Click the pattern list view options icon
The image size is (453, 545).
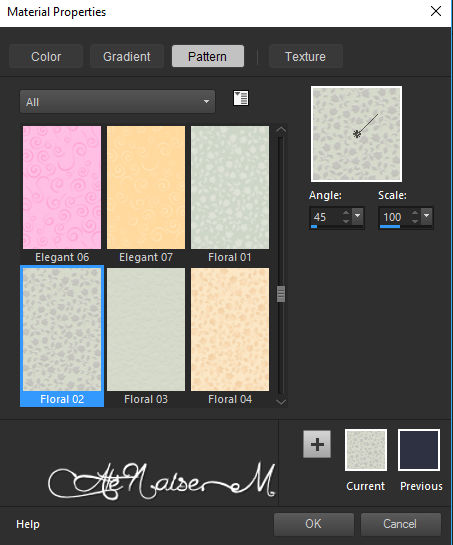pos(241,98)
